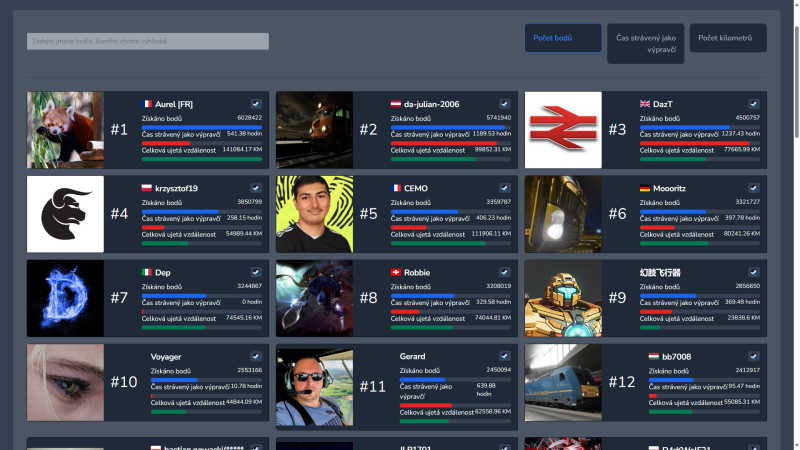Click the points value 6028422

tap(249, 118)
